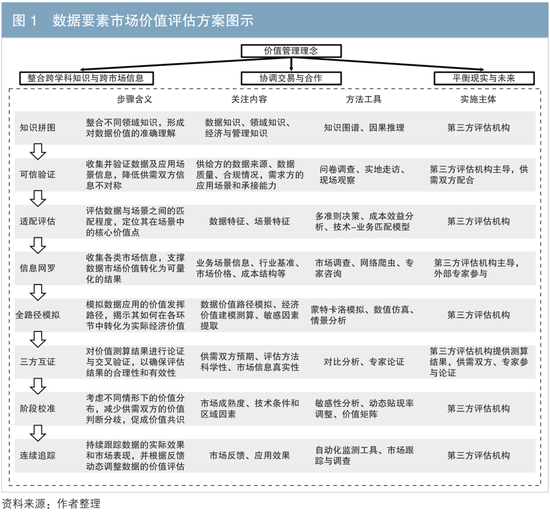
Task: Click the '多准则决策、成本效益分析' cell
Action: pyautogui.click(x=364, y=221)
